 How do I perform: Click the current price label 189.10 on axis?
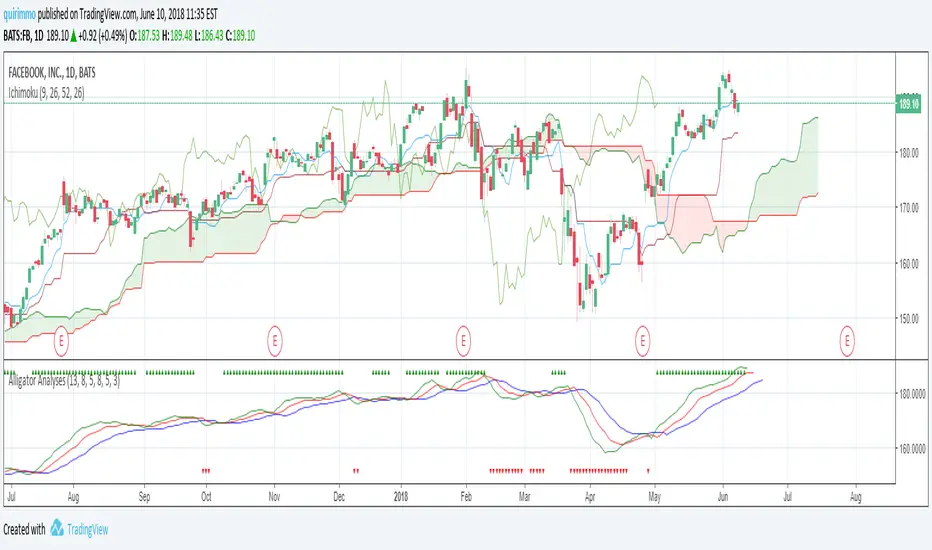pos(908,103)
